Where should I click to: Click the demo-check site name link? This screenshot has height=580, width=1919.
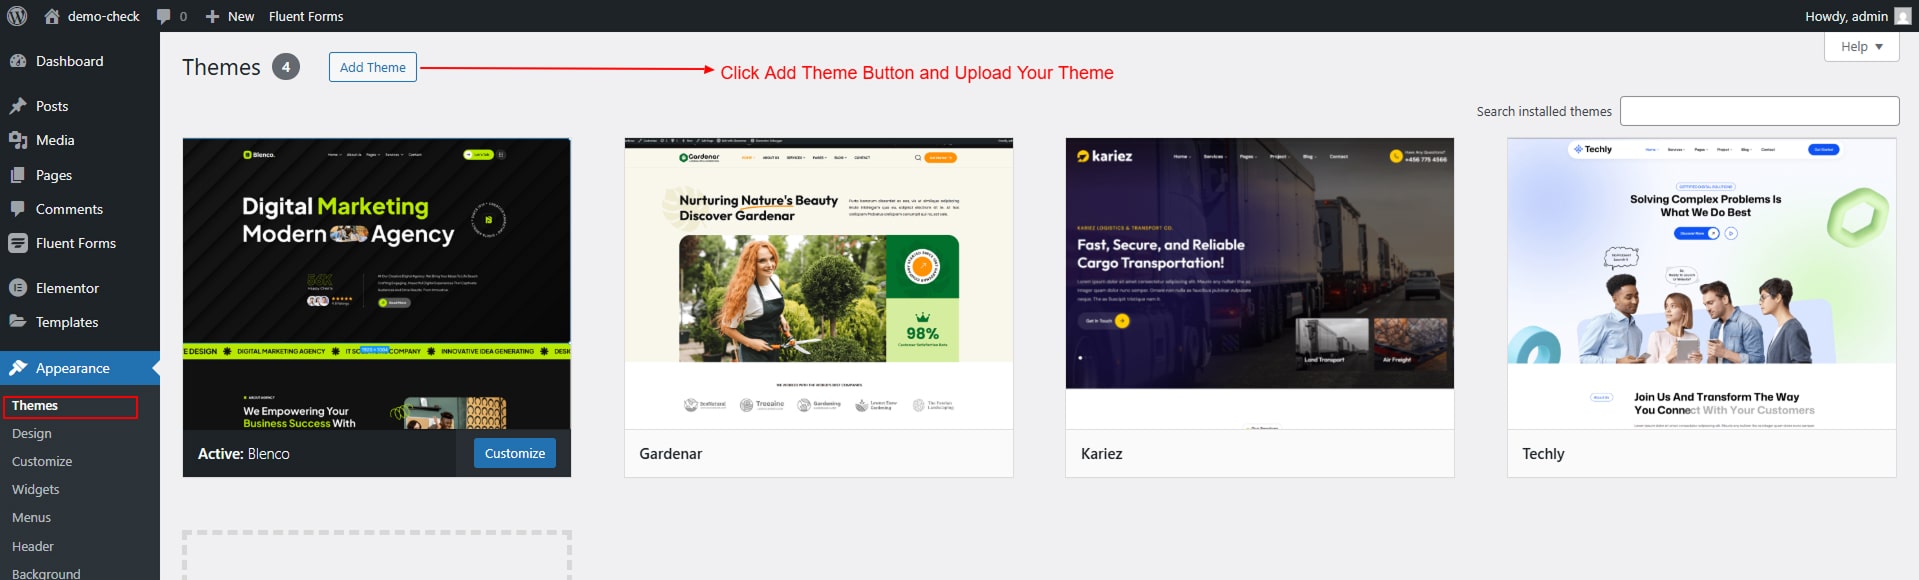point(104,16)
